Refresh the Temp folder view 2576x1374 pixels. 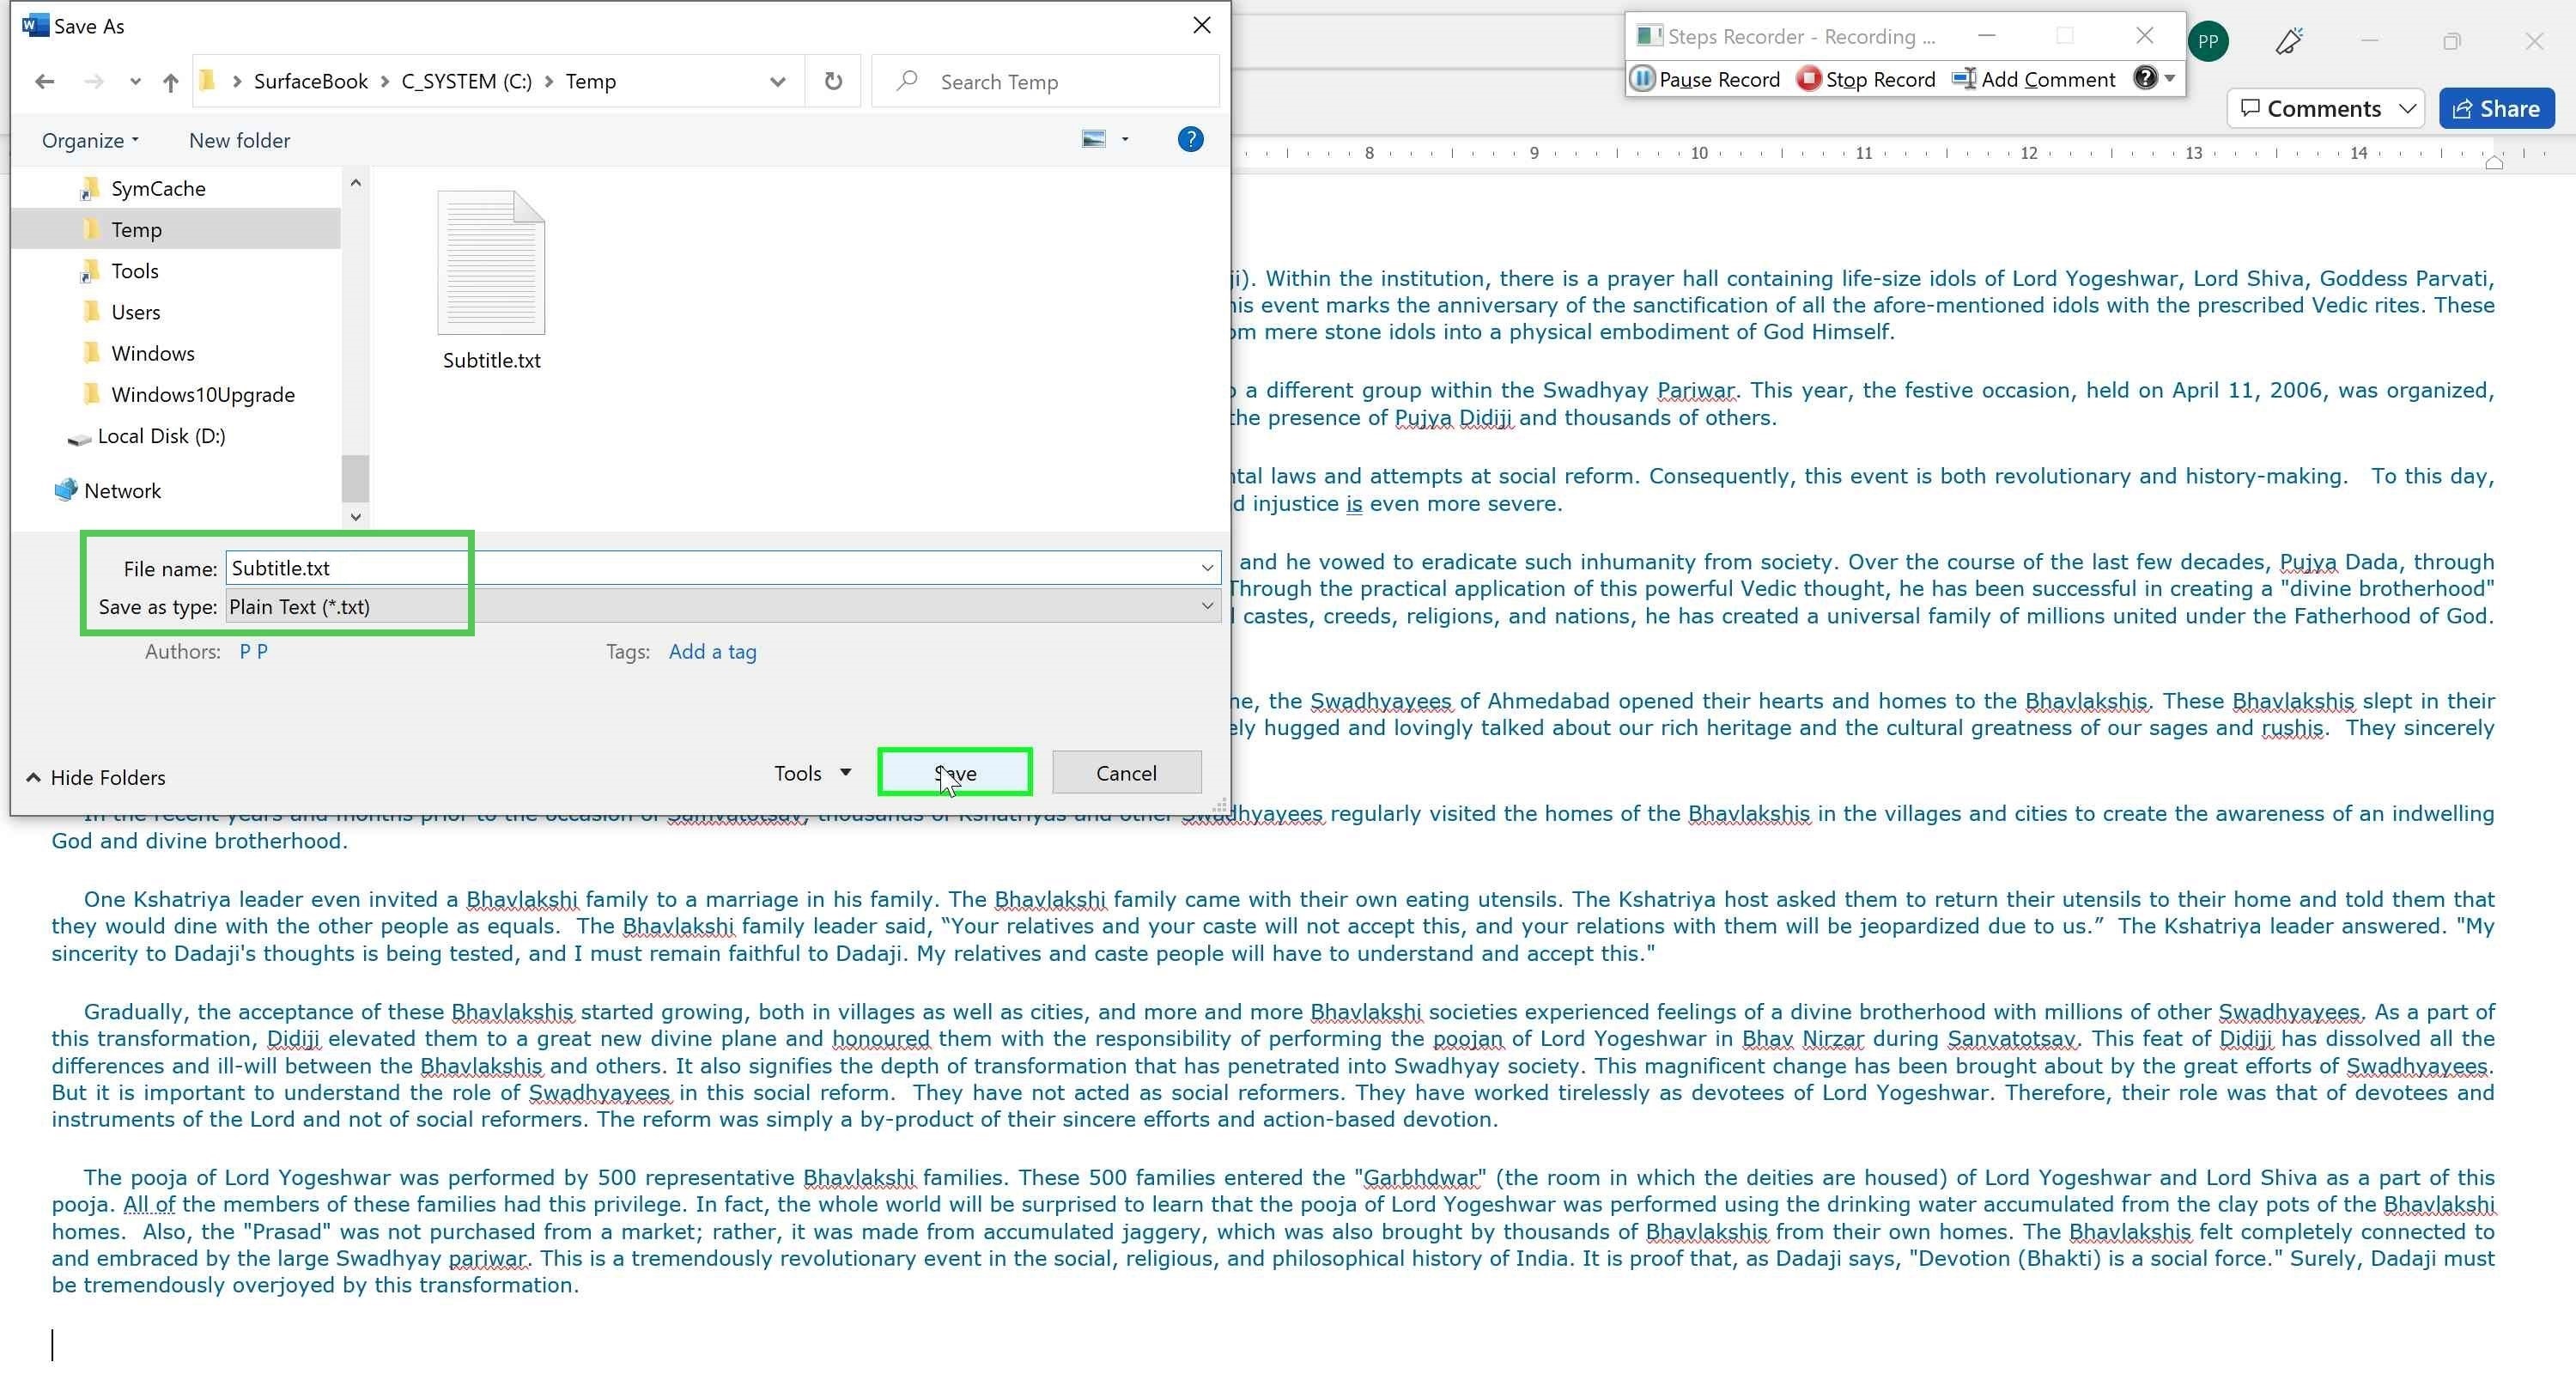pyautogui.click(x=833, y=81)
